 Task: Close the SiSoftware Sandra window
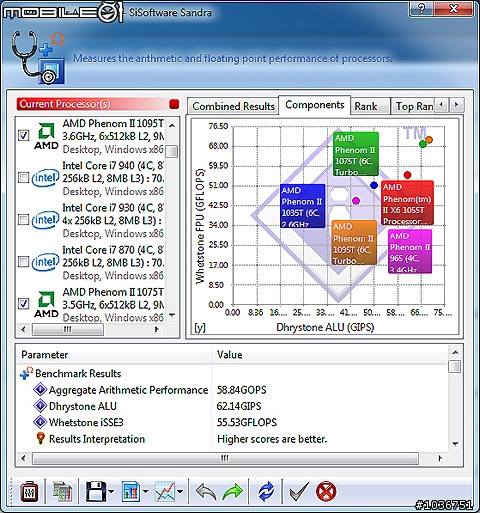pos(454,8)
